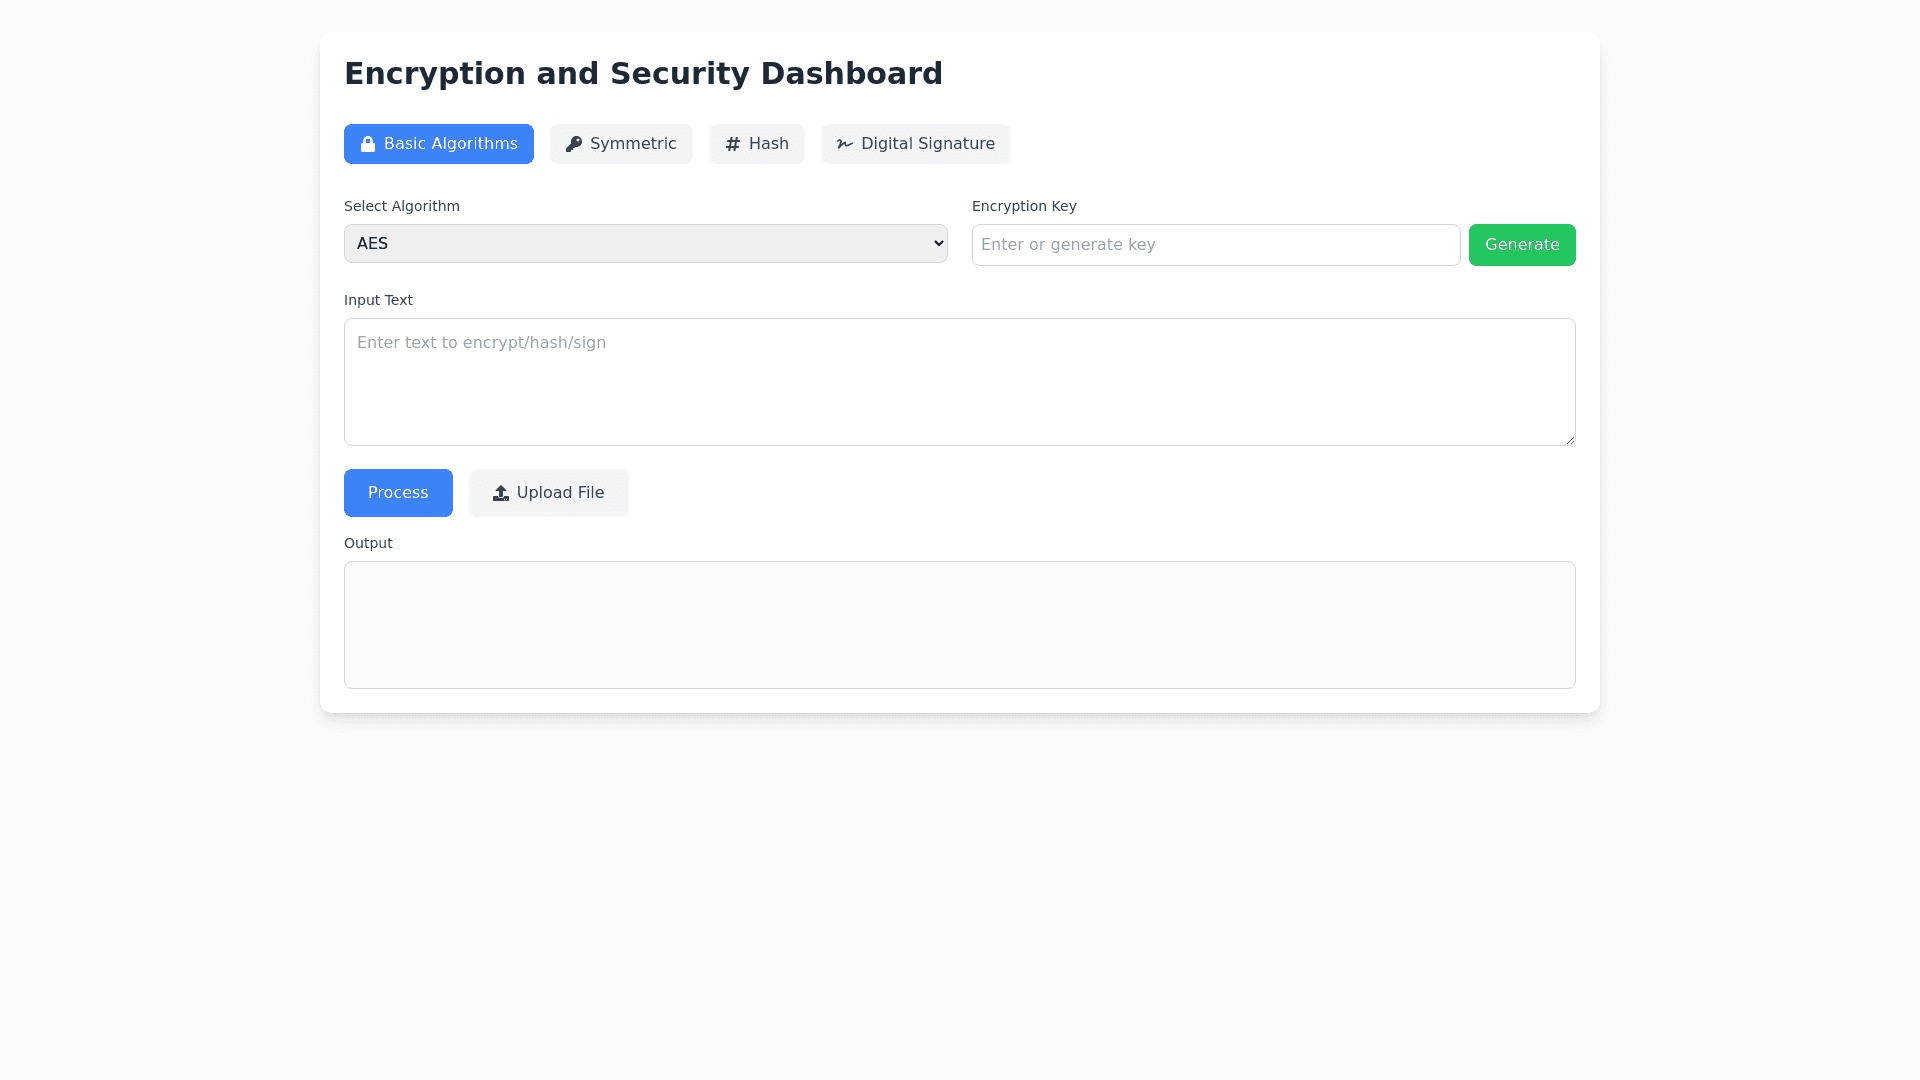Click the Output result box
Screen dimensions: 1920x1080
(959, 625)
